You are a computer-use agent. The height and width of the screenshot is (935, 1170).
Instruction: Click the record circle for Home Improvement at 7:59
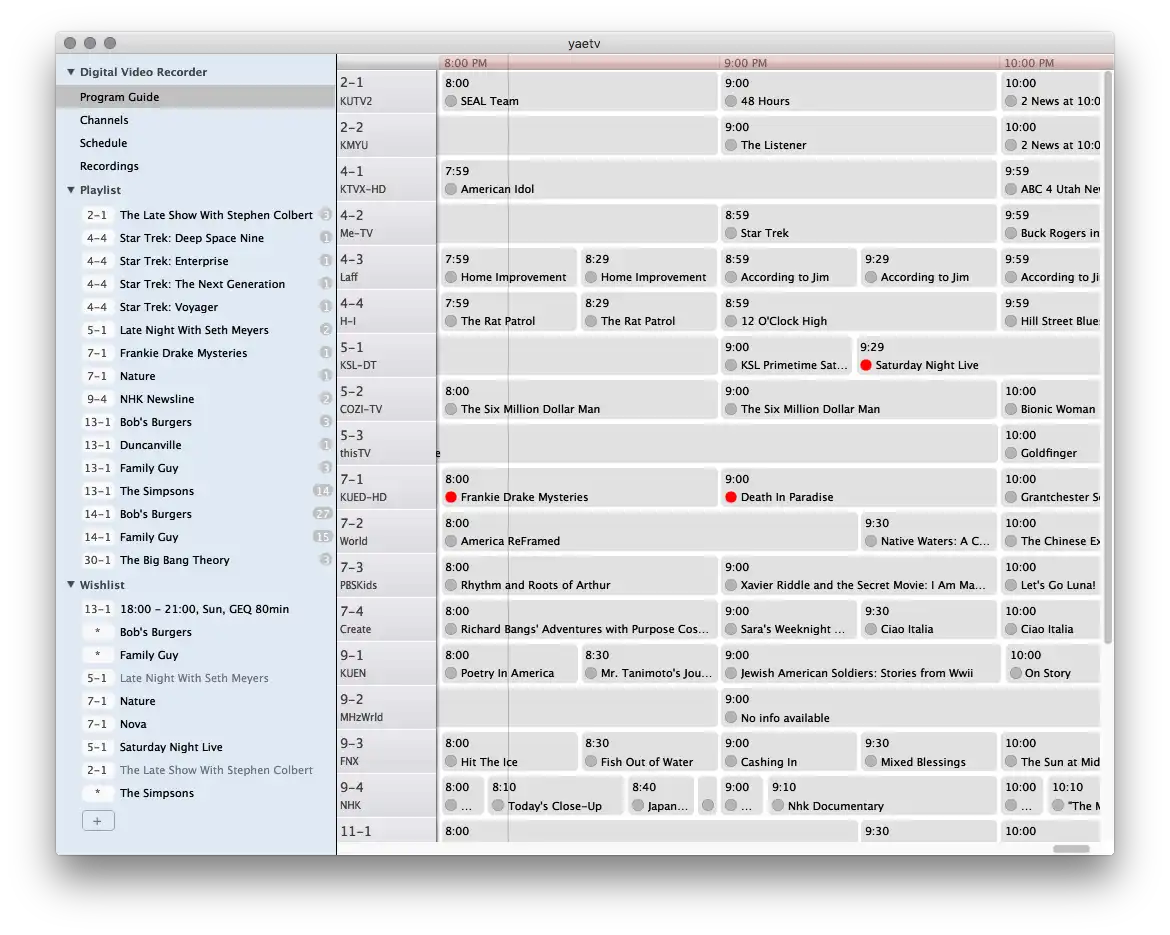[x=451, y=277]
